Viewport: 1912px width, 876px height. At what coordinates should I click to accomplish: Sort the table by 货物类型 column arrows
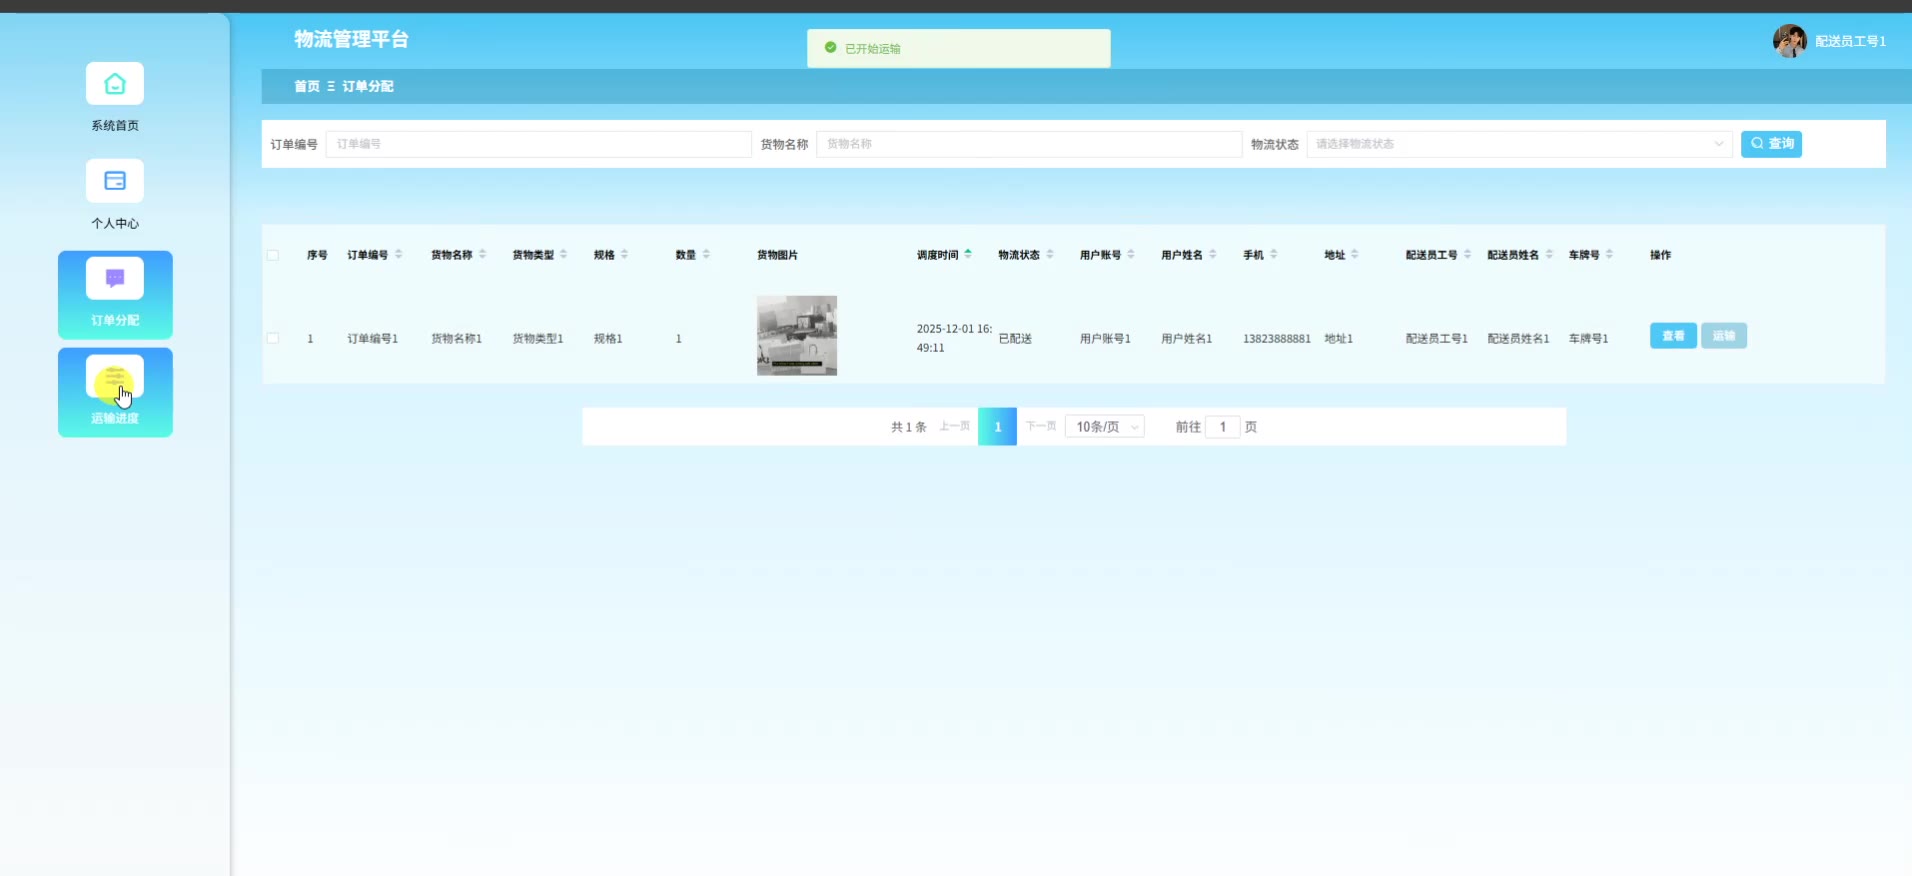[563, 254]
